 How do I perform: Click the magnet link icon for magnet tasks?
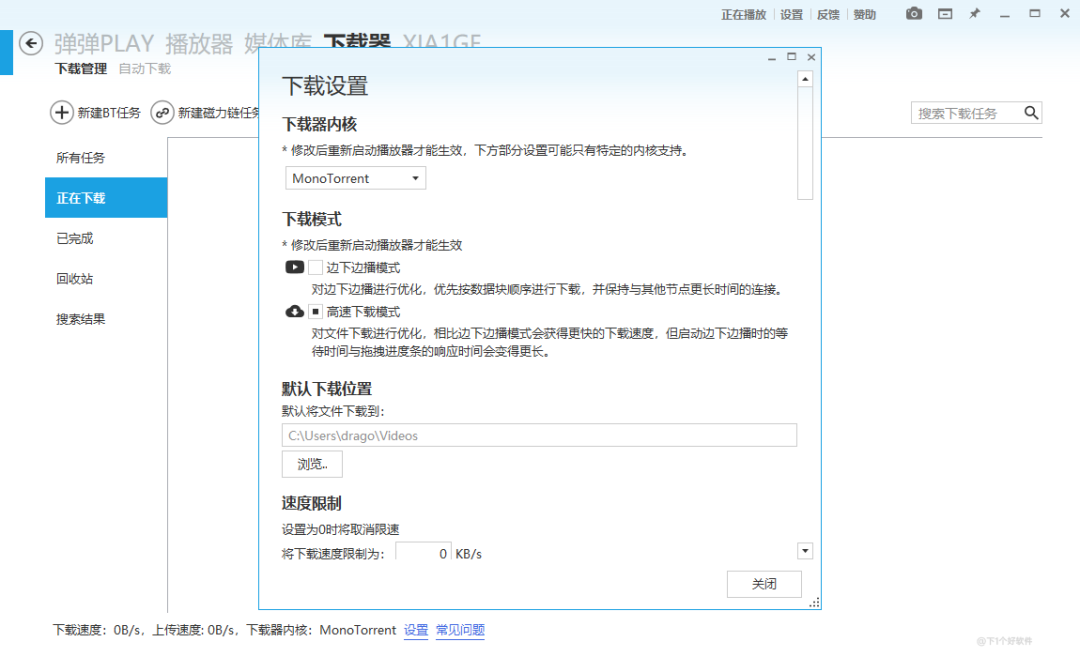click(161, 113)
